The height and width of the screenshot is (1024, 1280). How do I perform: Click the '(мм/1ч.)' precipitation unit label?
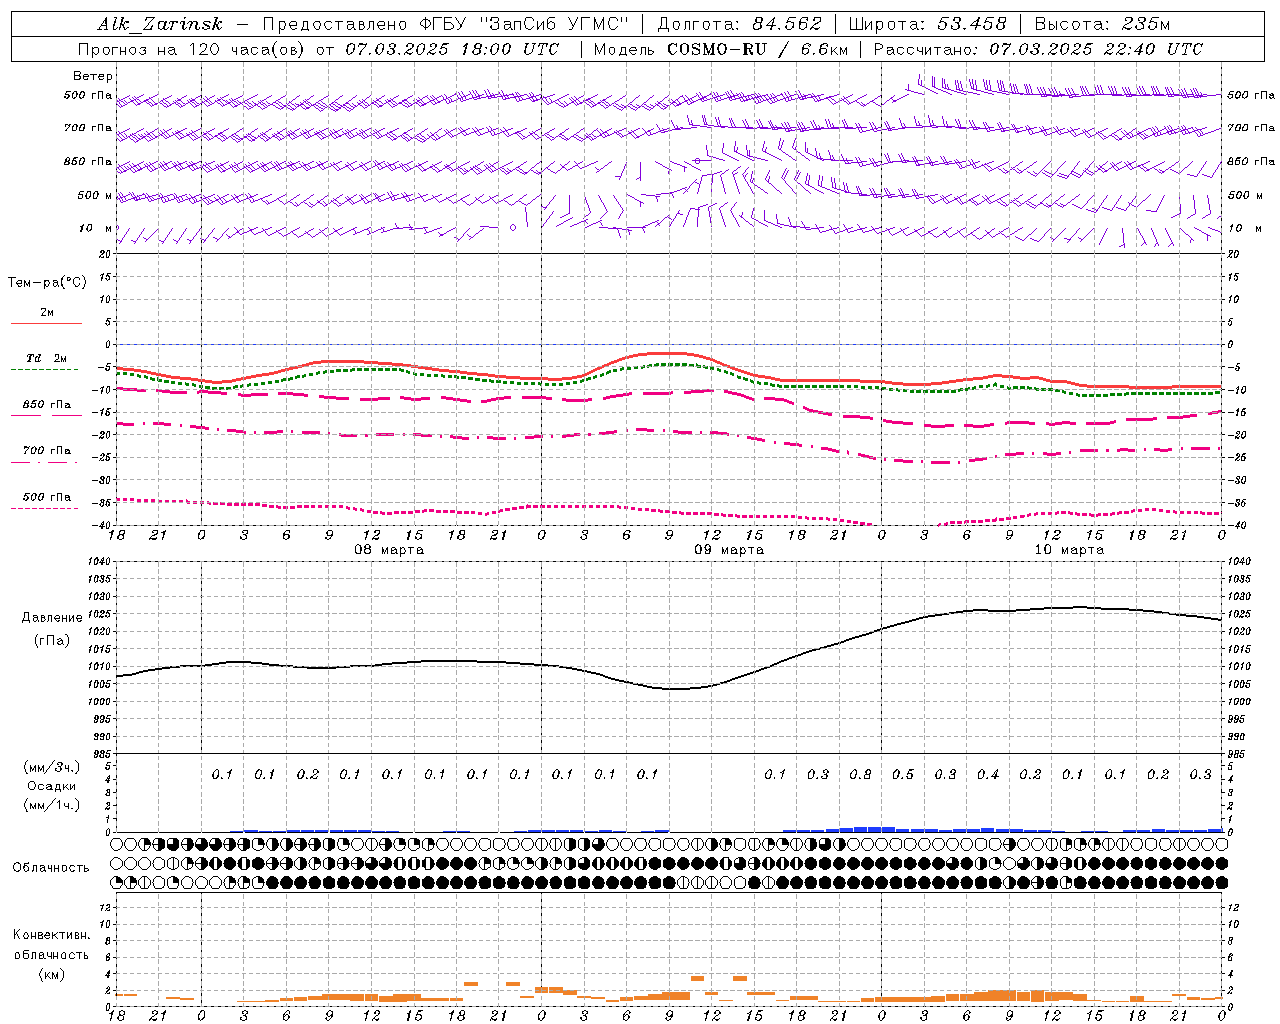52,805
